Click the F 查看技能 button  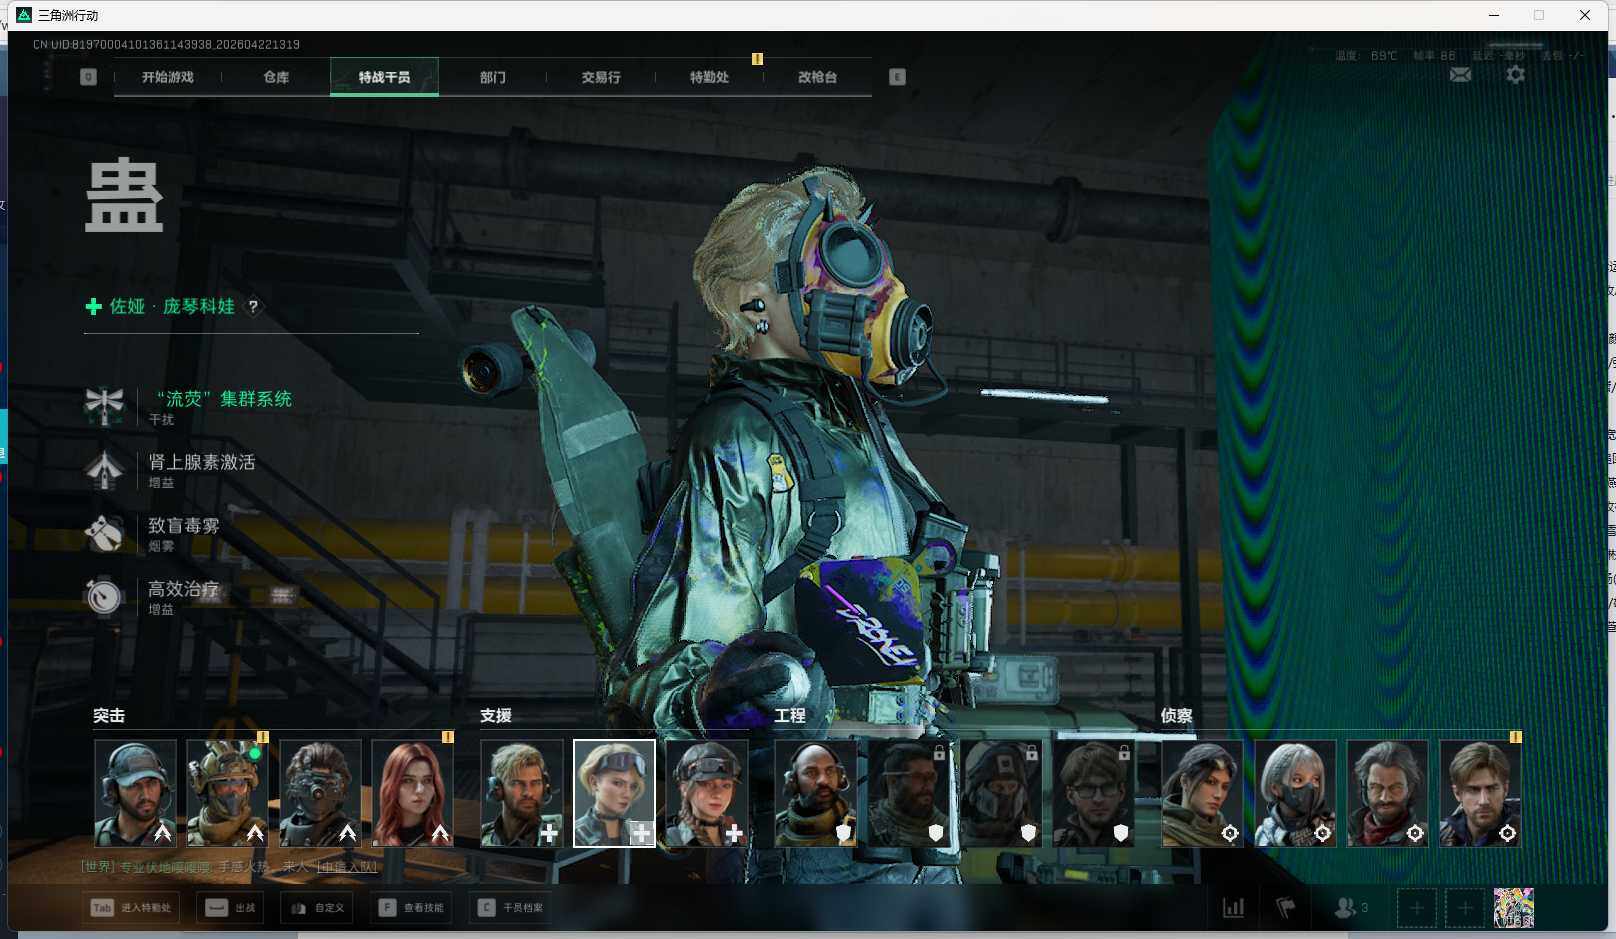pyautogui.click(x=411, y=908)
